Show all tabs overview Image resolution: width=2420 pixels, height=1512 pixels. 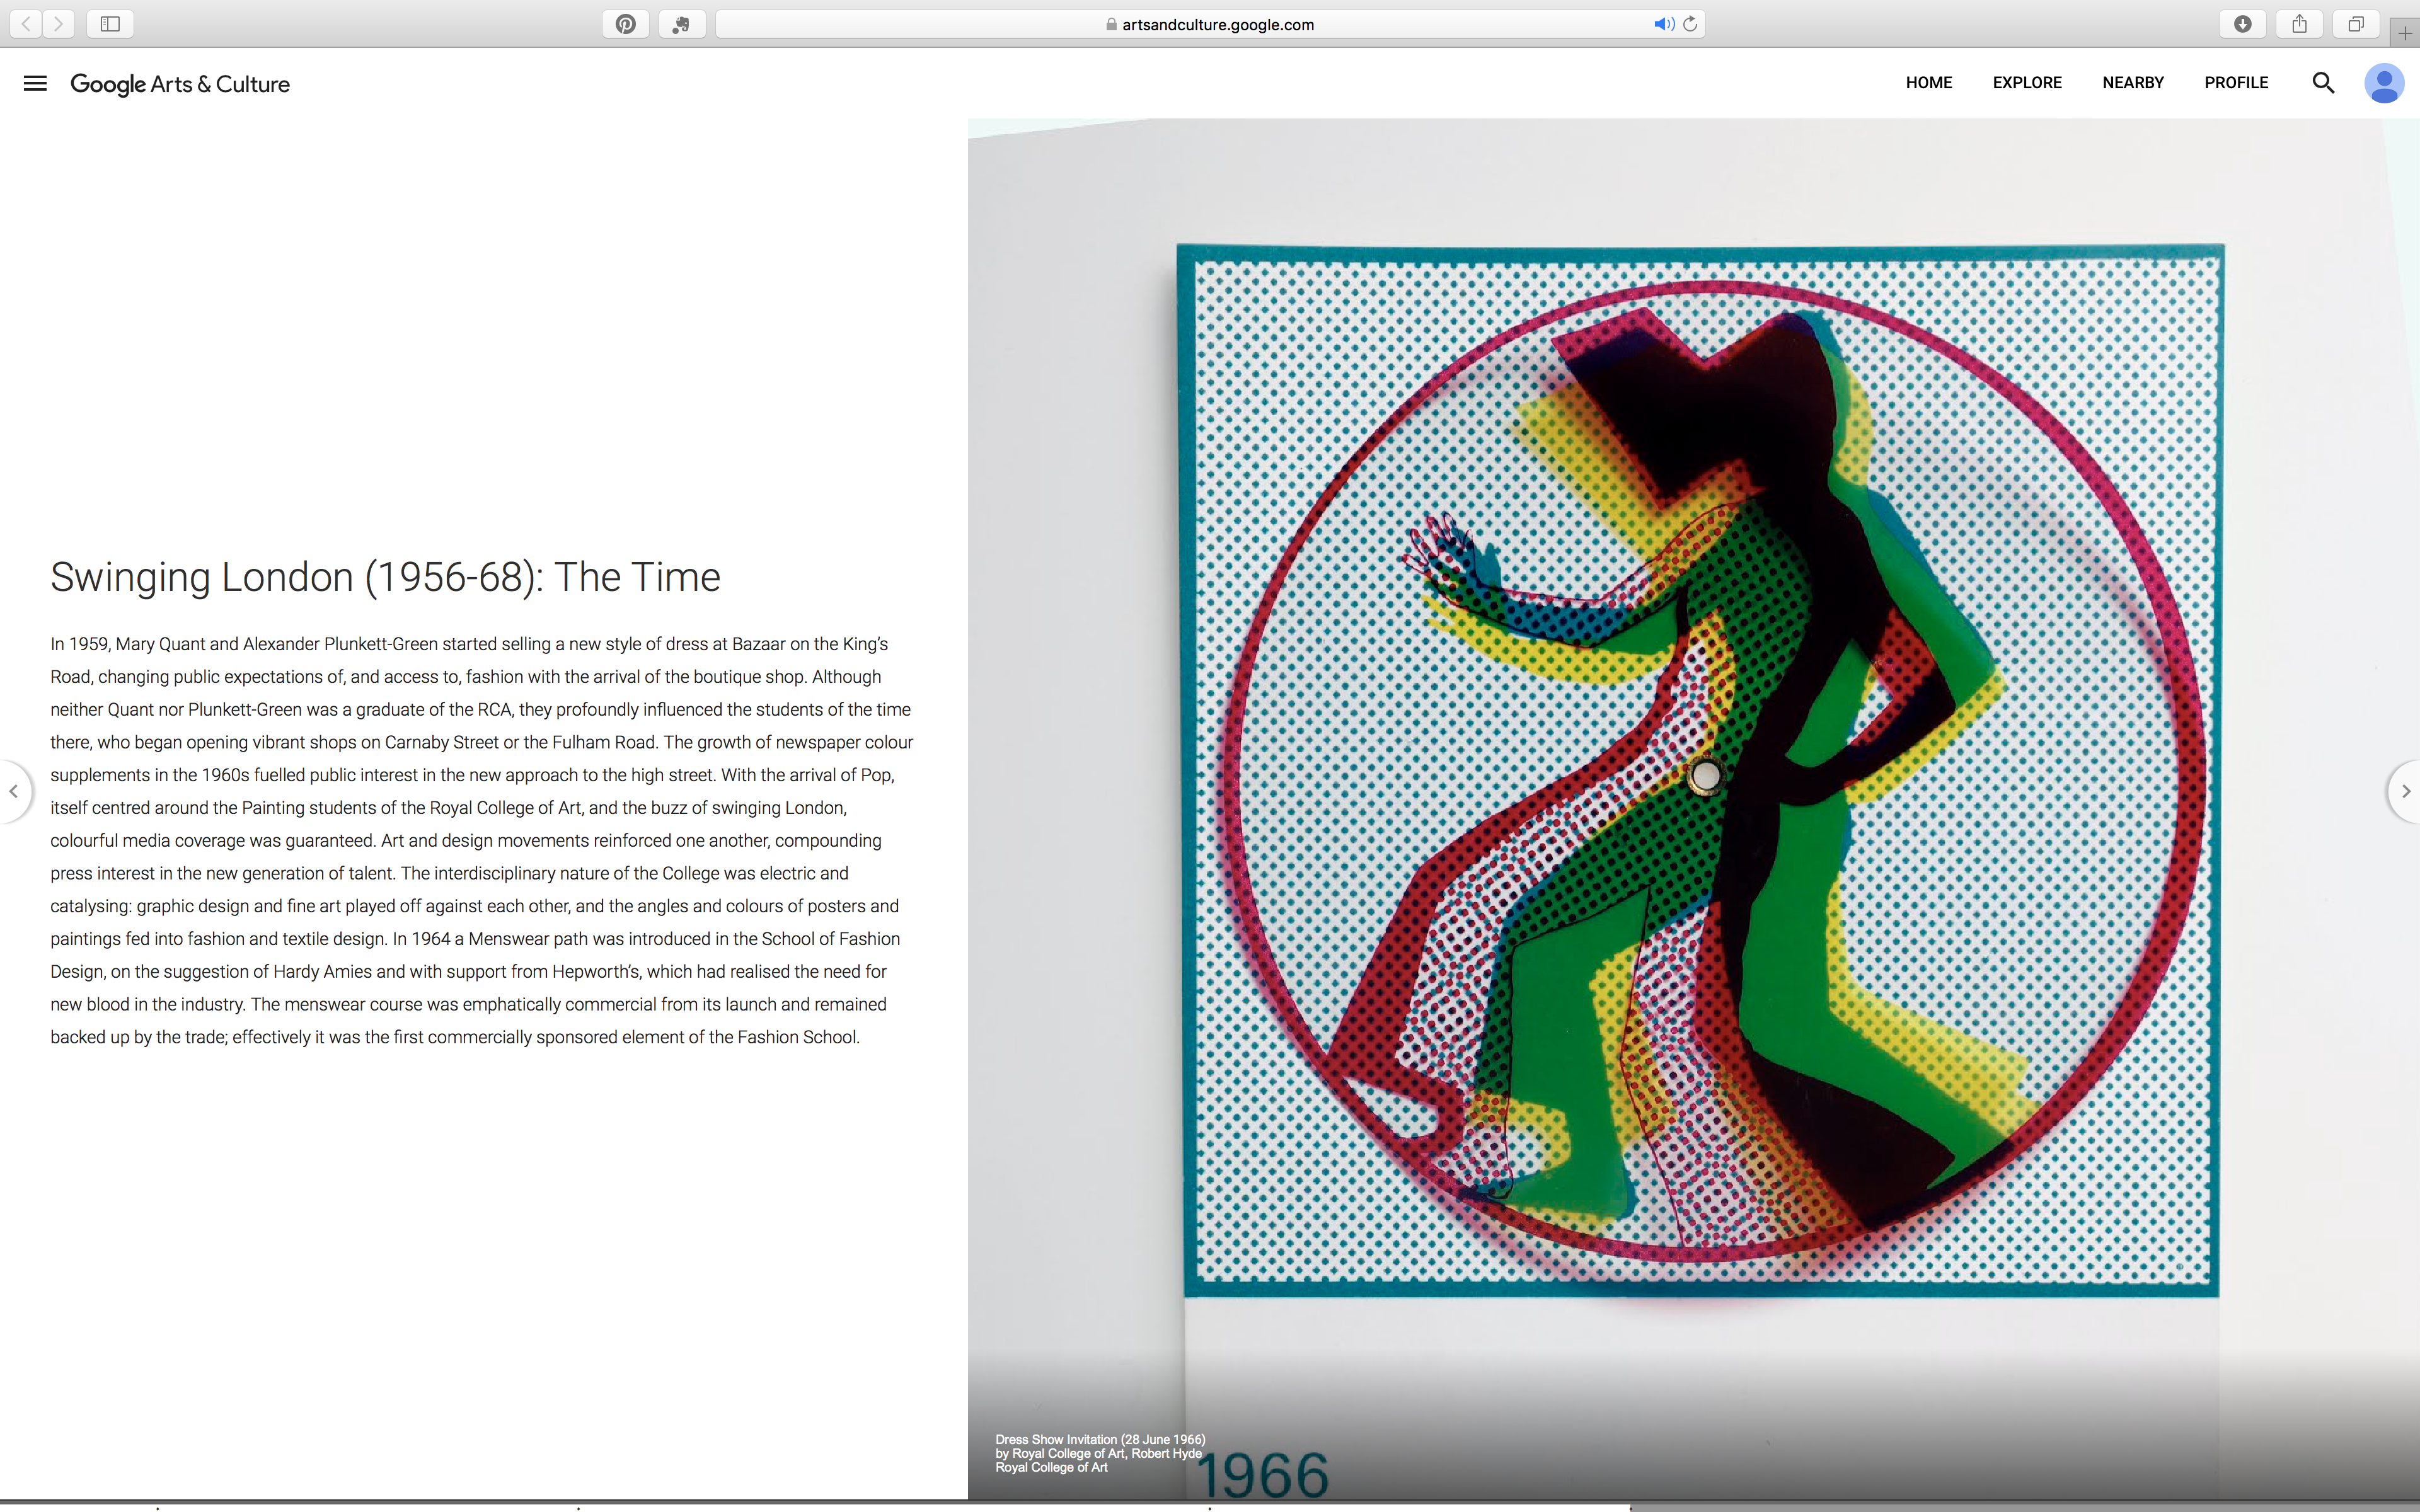(x=2356, y=24)
